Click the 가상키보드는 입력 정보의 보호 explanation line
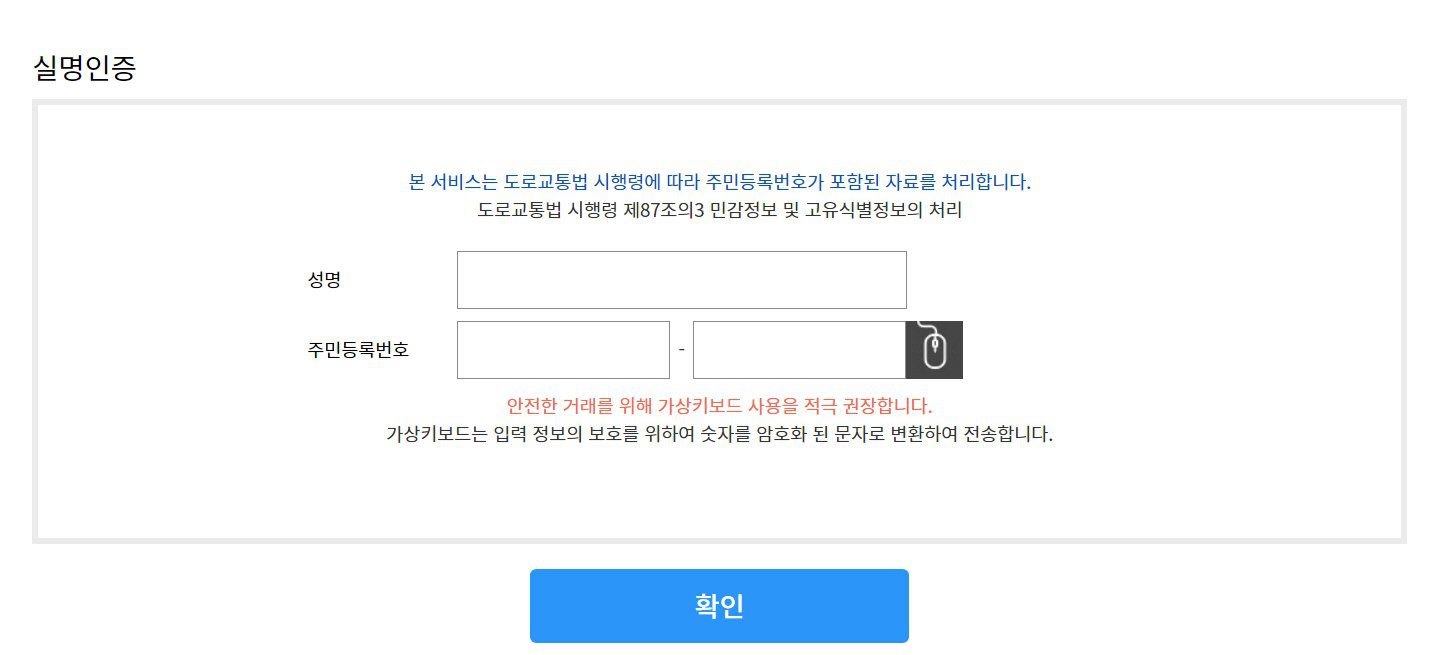Image resolution: width=1453 pixels, height=655 pixels. 719,435
